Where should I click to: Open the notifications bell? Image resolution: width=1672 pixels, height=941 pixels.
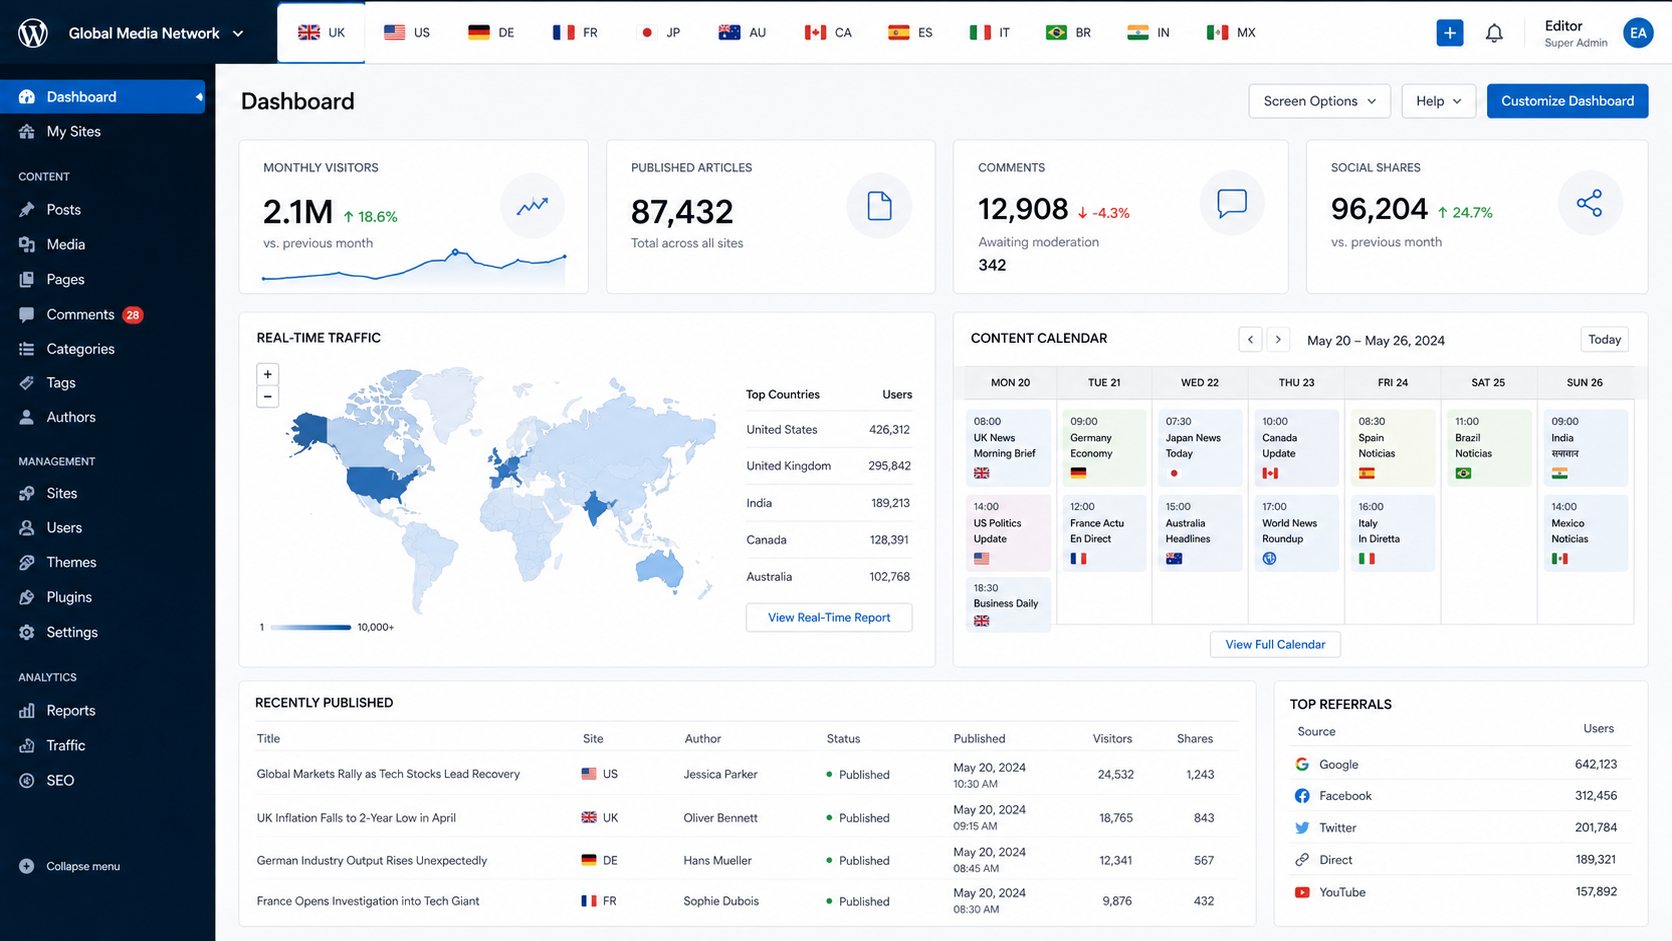(1494, 33)
